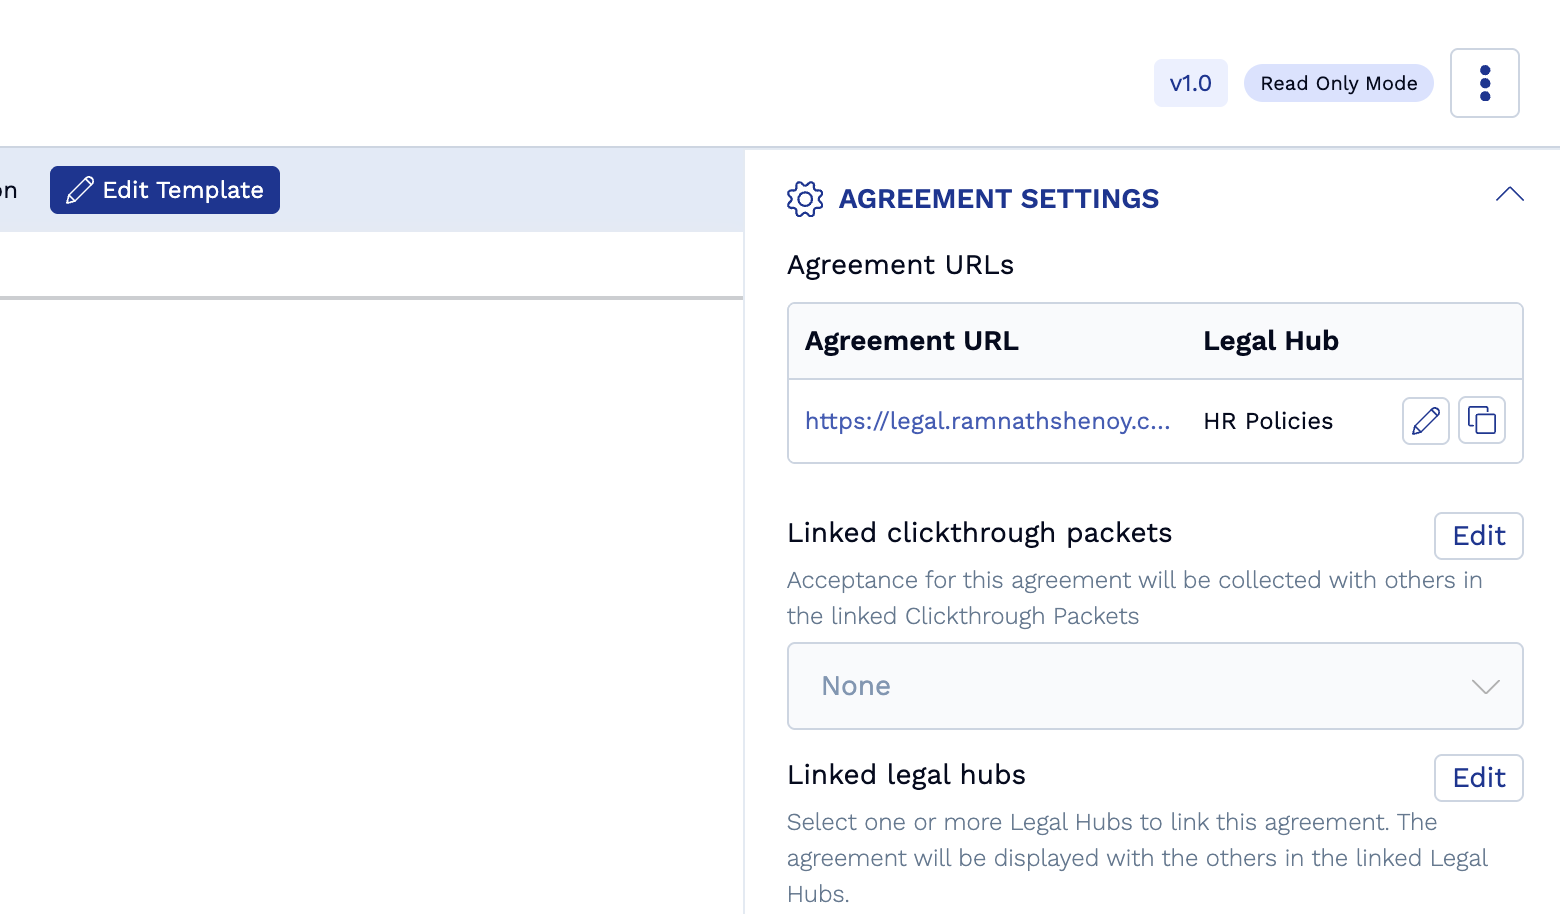Image resolution: width=1560 pixels, height=914 pixels.
Task: Click the AGREEMENT SETTINGS heading text
Action: pos(998,199)
